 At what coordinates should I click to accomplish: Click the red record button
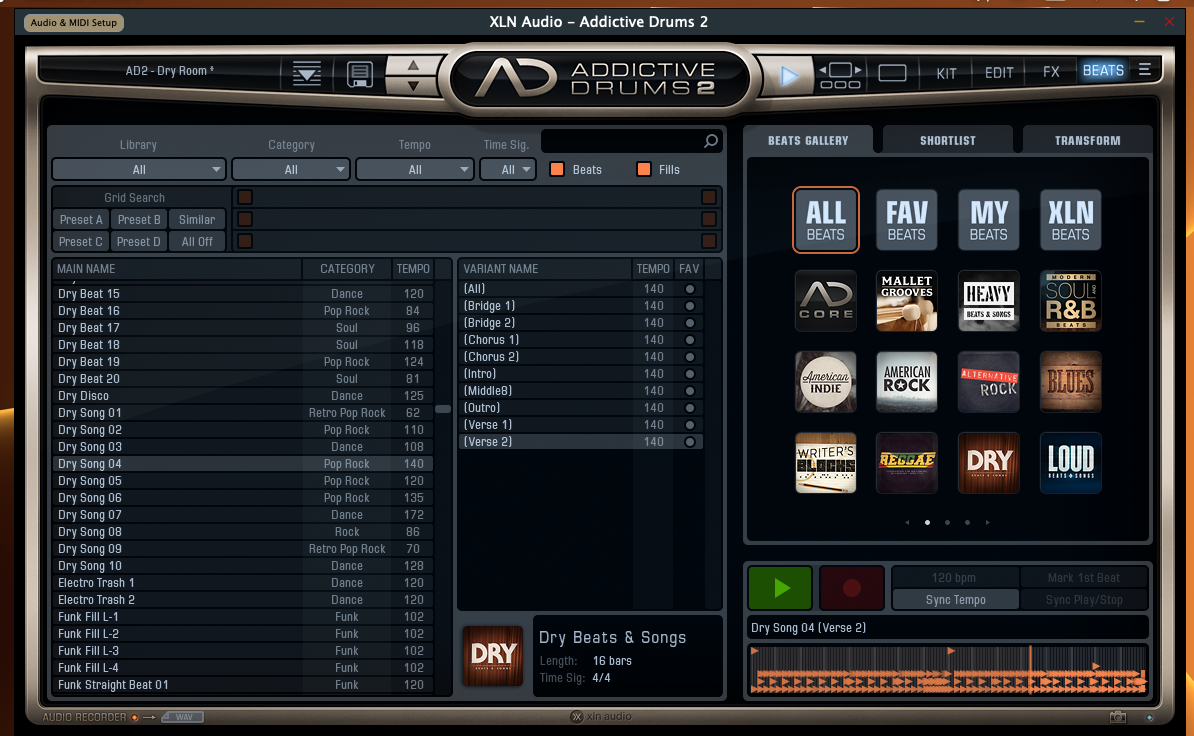pyautogui.click(x=851, y=588)
